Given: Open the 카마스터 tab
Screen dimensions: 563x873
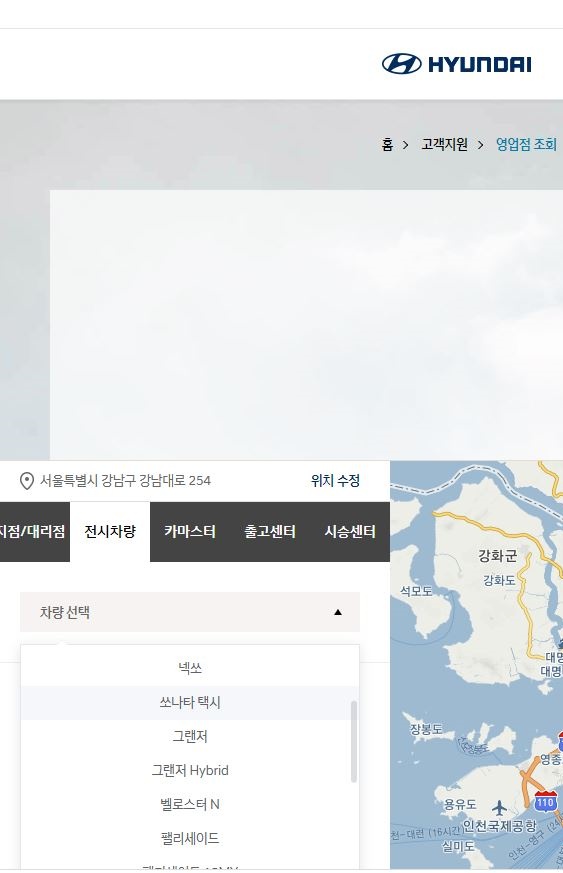Looking at the screenshot, I should click(x=190, y=532).
